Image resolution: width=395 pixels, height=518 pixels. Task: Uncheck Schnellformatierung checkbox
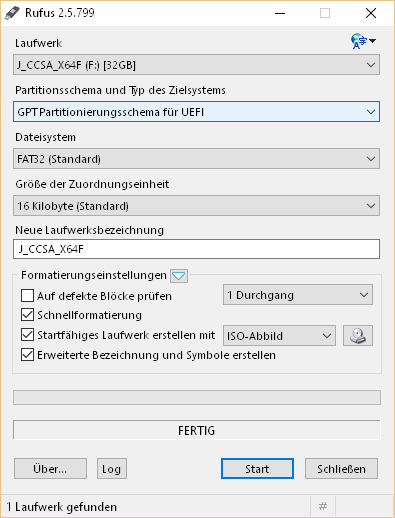[27, 315]
